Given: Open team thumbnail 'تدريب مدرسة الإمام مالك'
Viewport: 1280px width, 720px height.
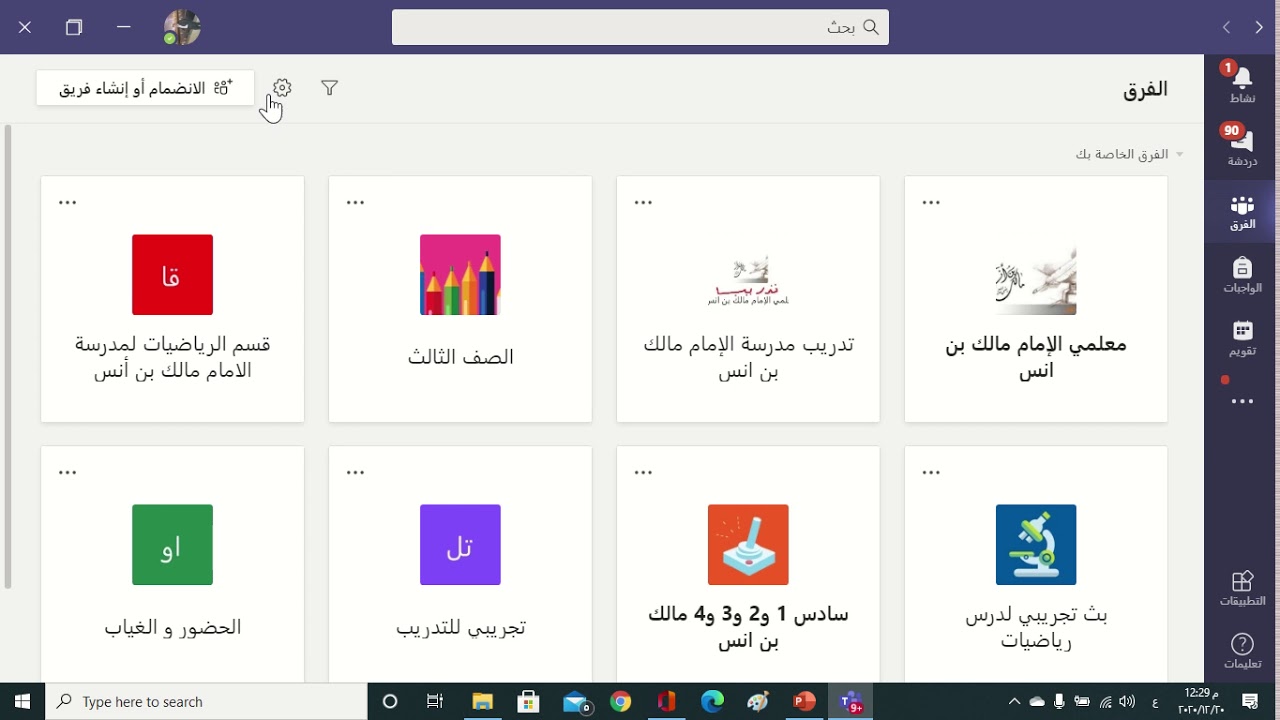Looking at the screenshot, I should point(748,275).
